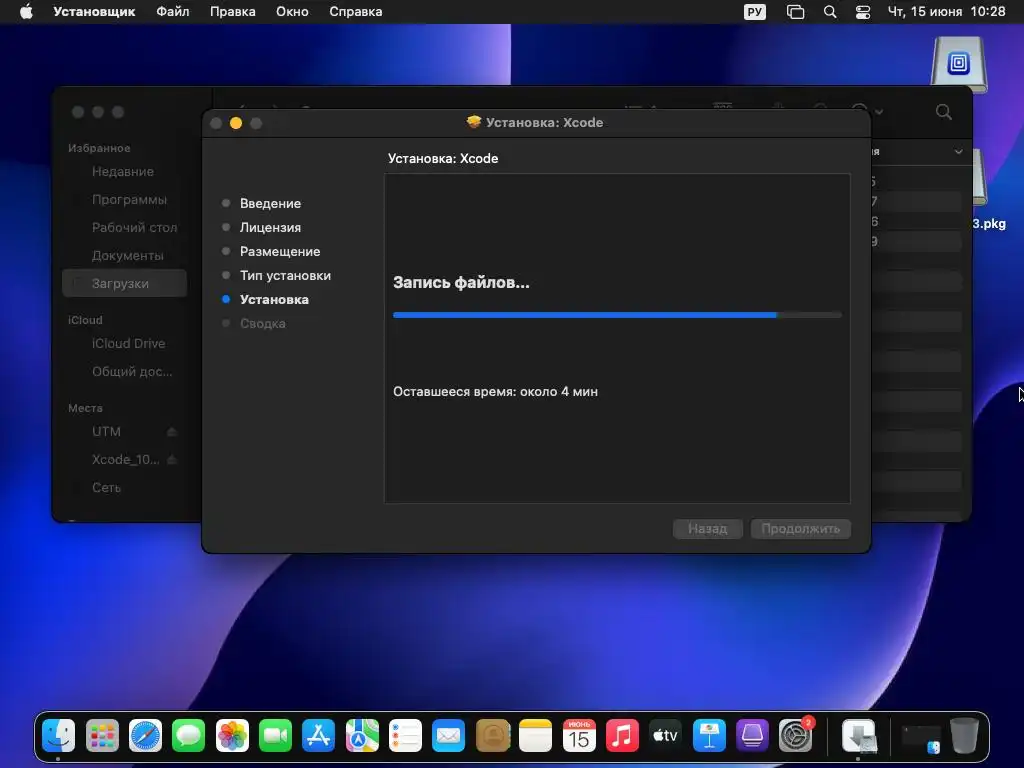Viewport: 1024px width, 768px height.
Task: Open Apple TV in the Dock
Action: point(665,736)
